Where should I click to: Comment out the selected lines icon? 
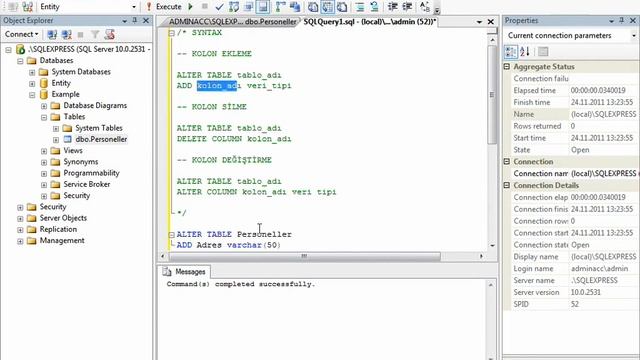coord(360,7)
